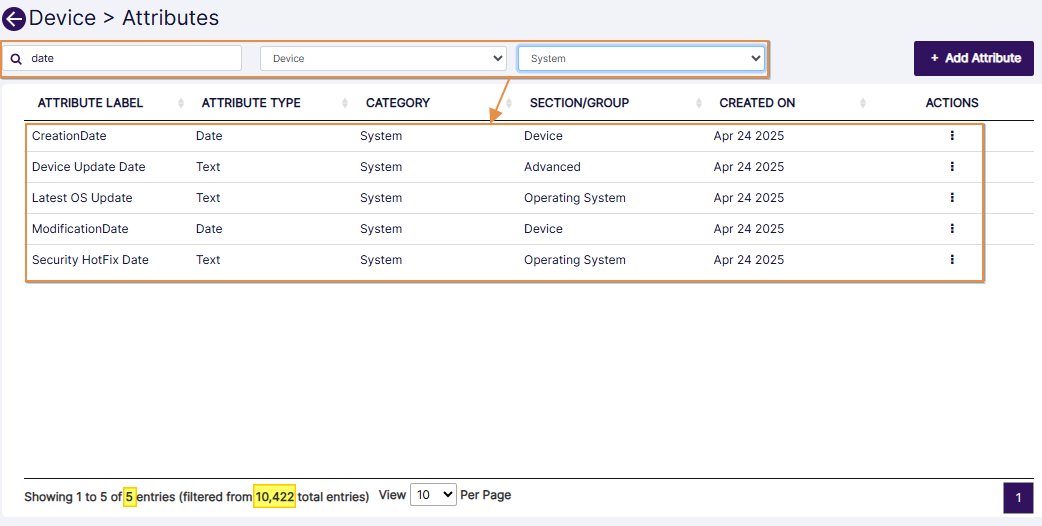This screenshot has height=526, width=1042.
Task: Click the Section/Group column header
Action: (579, 103)
